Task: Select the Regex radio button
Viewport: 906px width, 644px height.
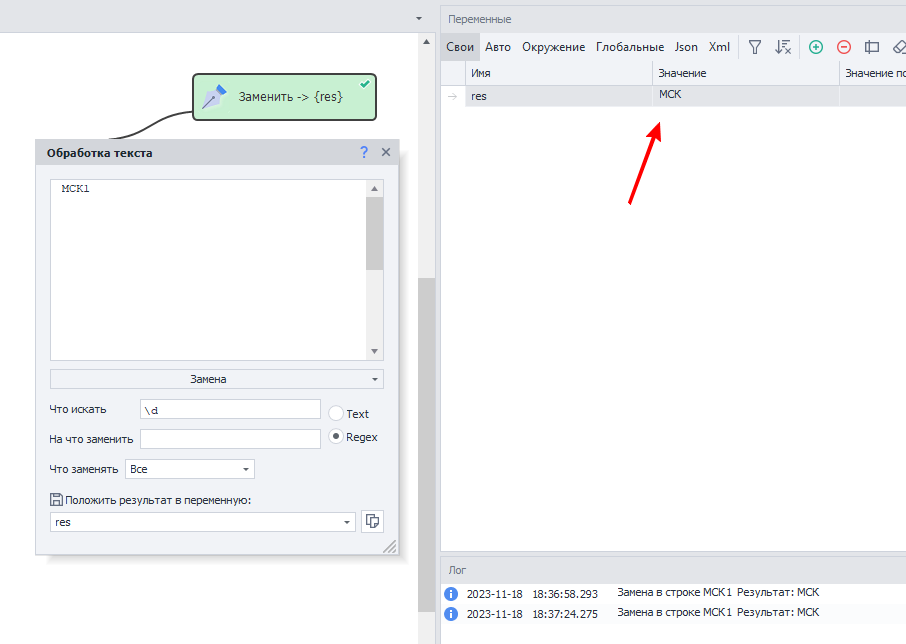Action: [x=336, y=437]
